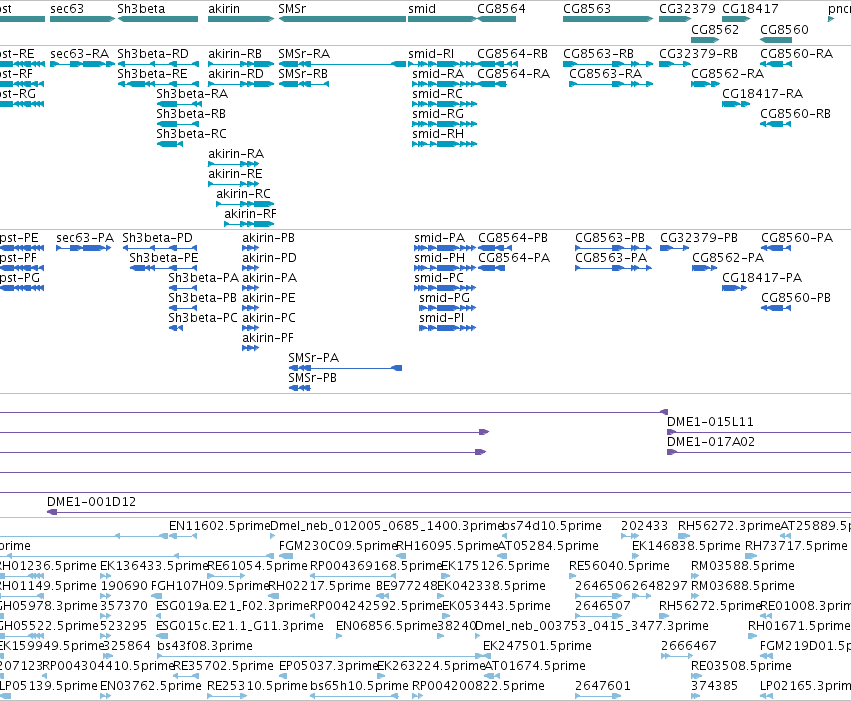Click the CG18417-PA protein label
The width and height of the screenshot is (851, 701).
pos(762,278)
